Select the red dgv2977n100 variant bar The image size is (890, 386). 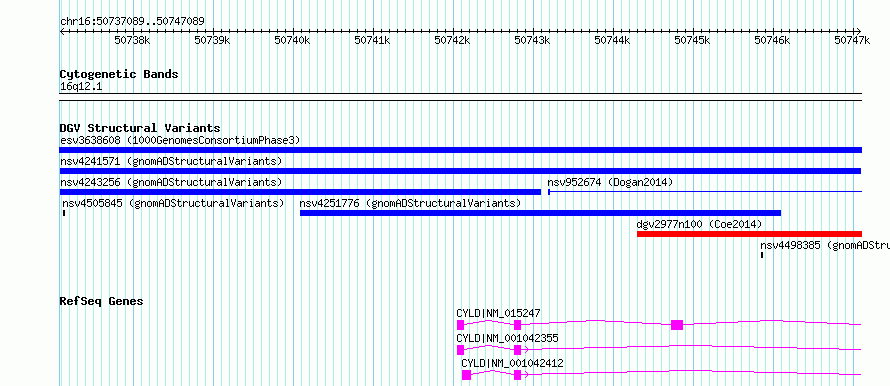(x=749, y=234)
